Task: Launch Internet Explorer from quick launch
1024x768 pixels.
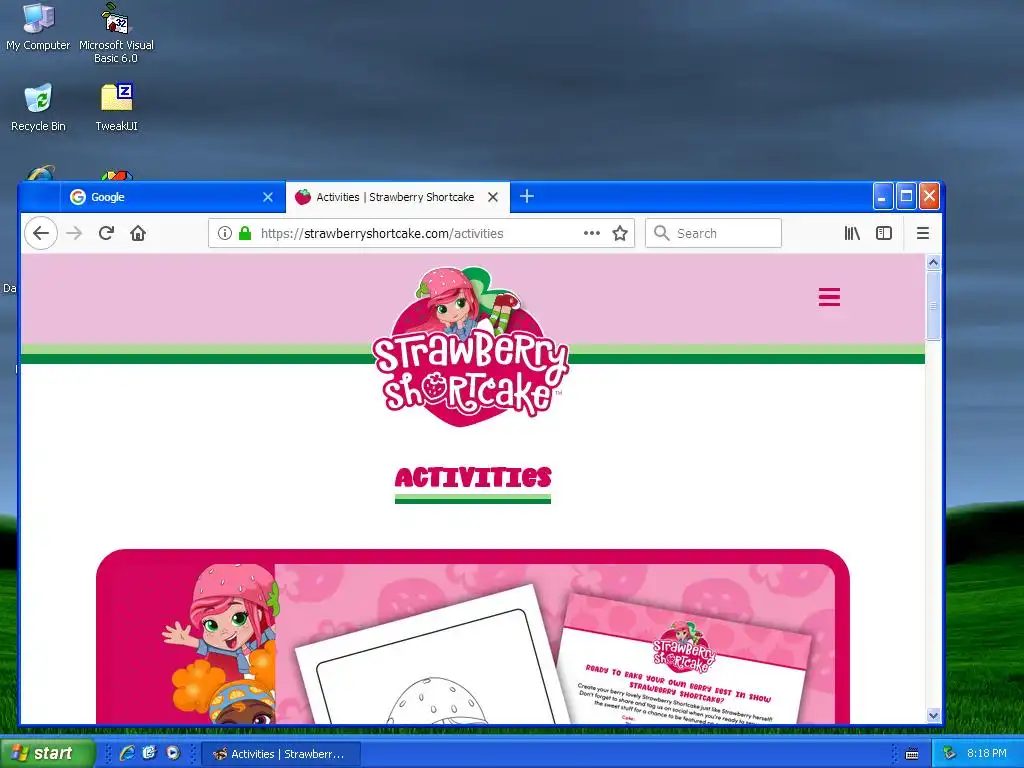Action: (127, 753)
